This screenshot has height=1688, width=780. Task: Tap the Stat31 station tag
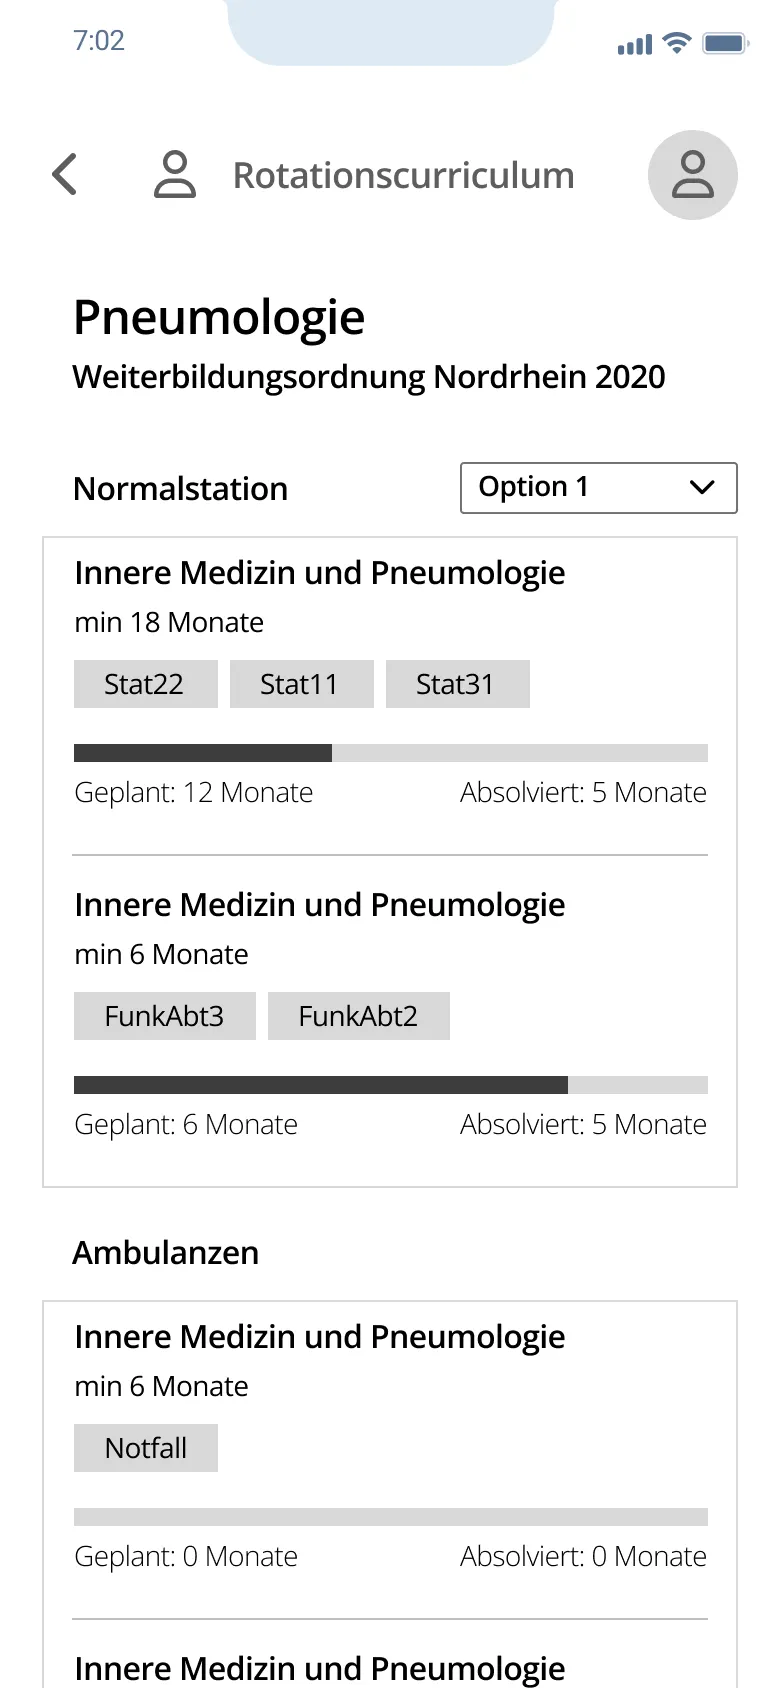[x=457, y=684]
